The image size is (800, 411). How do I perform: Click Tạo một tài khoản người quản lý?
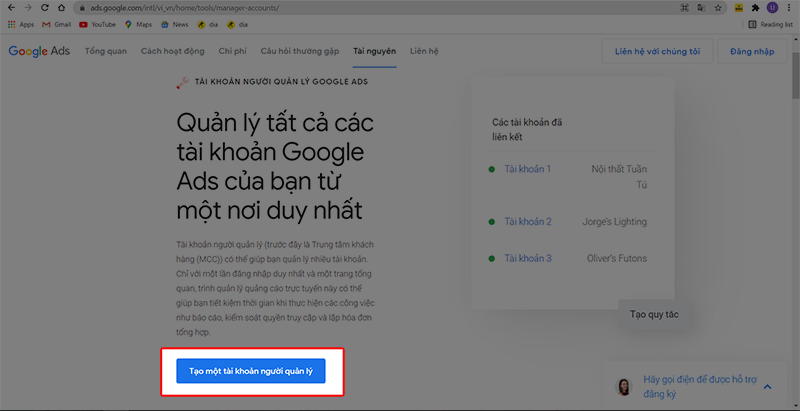point(251,370)
